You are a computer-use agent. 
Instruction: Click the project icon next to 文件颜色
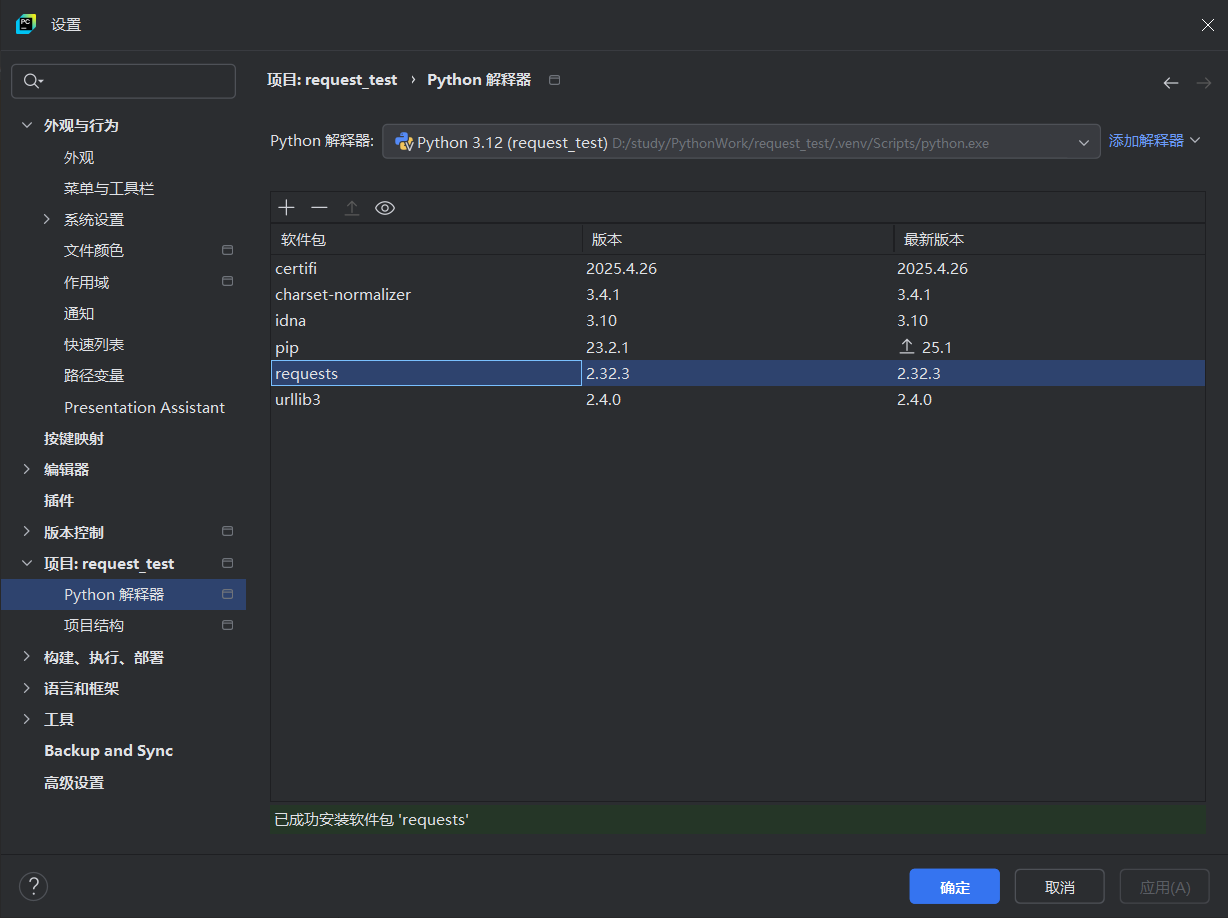pyautogui.click(x=227, y=250)
